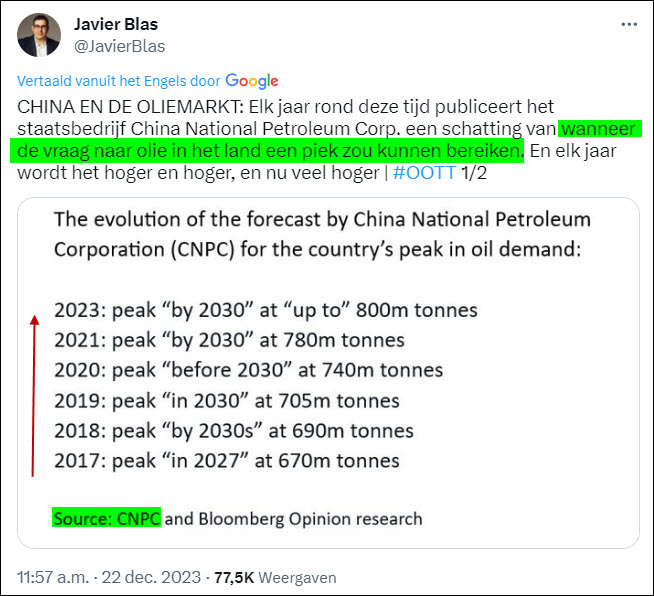The width and height of the screenshot is (654, 596).
Task: Open the tweet timestamp "11:57 a.m."
Action: [52, 578]
